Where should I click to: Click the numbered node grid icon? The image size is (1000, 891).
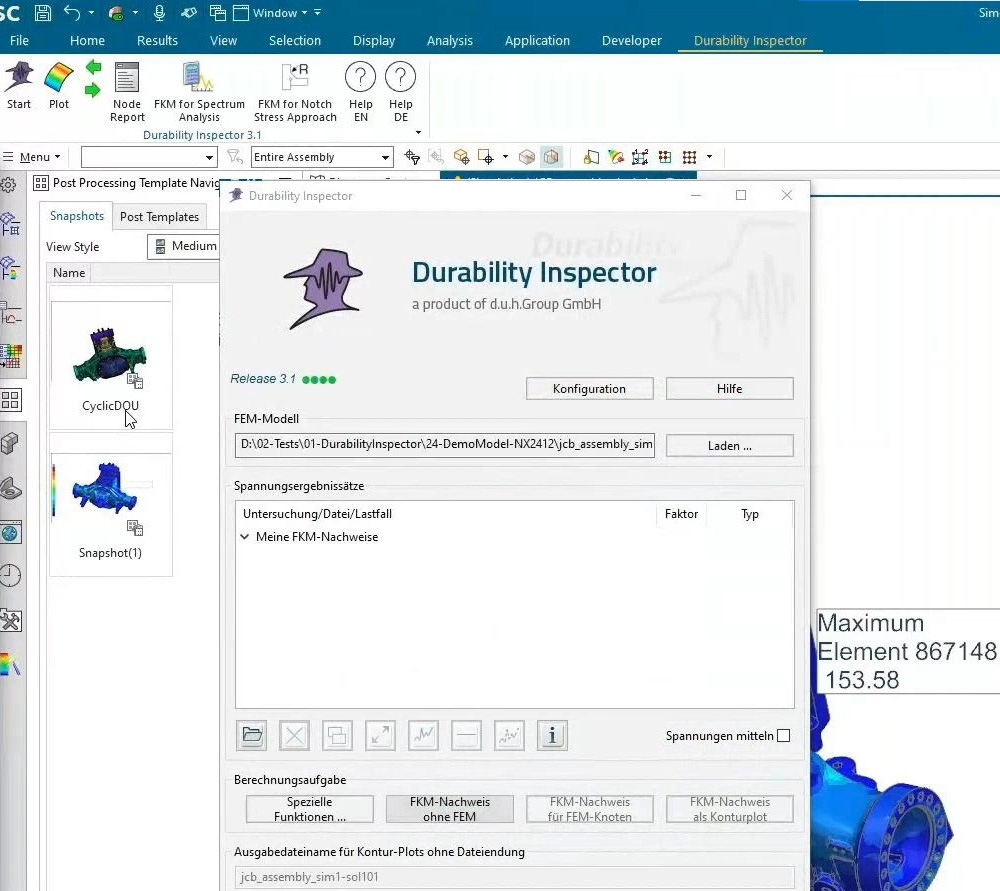pyautogui.click(x=640, y=157)
